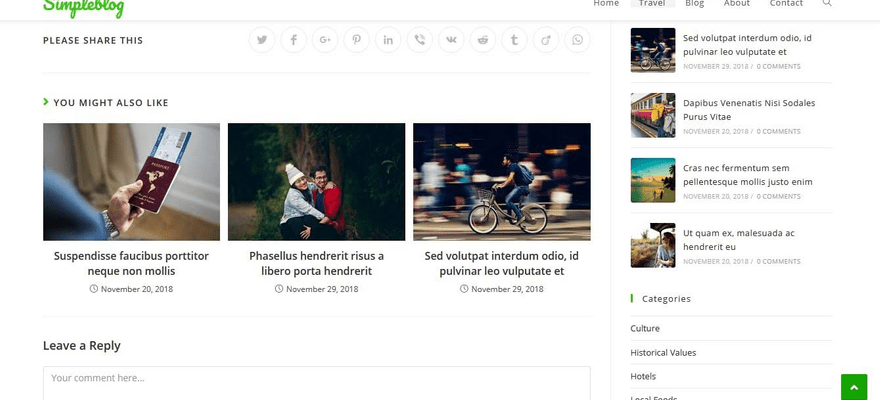Click the 'PLEASE SHARE THIS' label
The width and height of the screenshot is (880, 400).
(x=93, y=40)
